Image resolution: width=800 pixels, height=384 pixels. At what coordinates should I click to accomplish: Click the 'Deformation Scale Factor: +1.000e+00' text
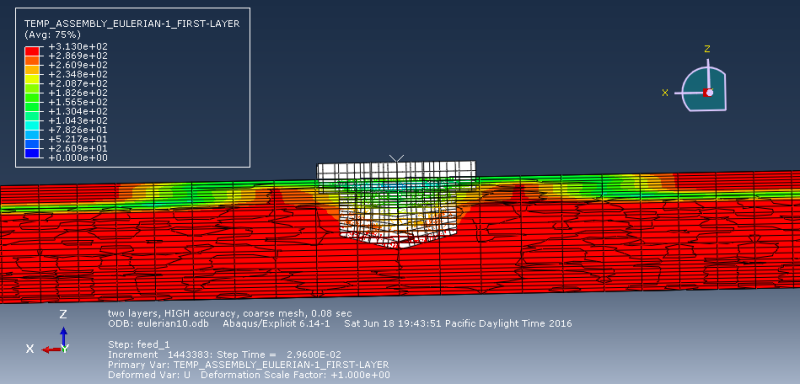(295, 375)
